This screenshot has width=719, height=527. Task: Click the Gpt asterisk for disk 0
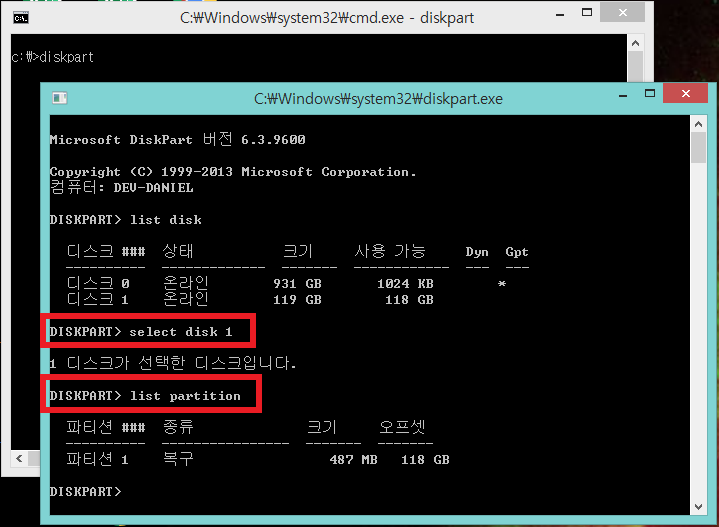coord(502,284)
